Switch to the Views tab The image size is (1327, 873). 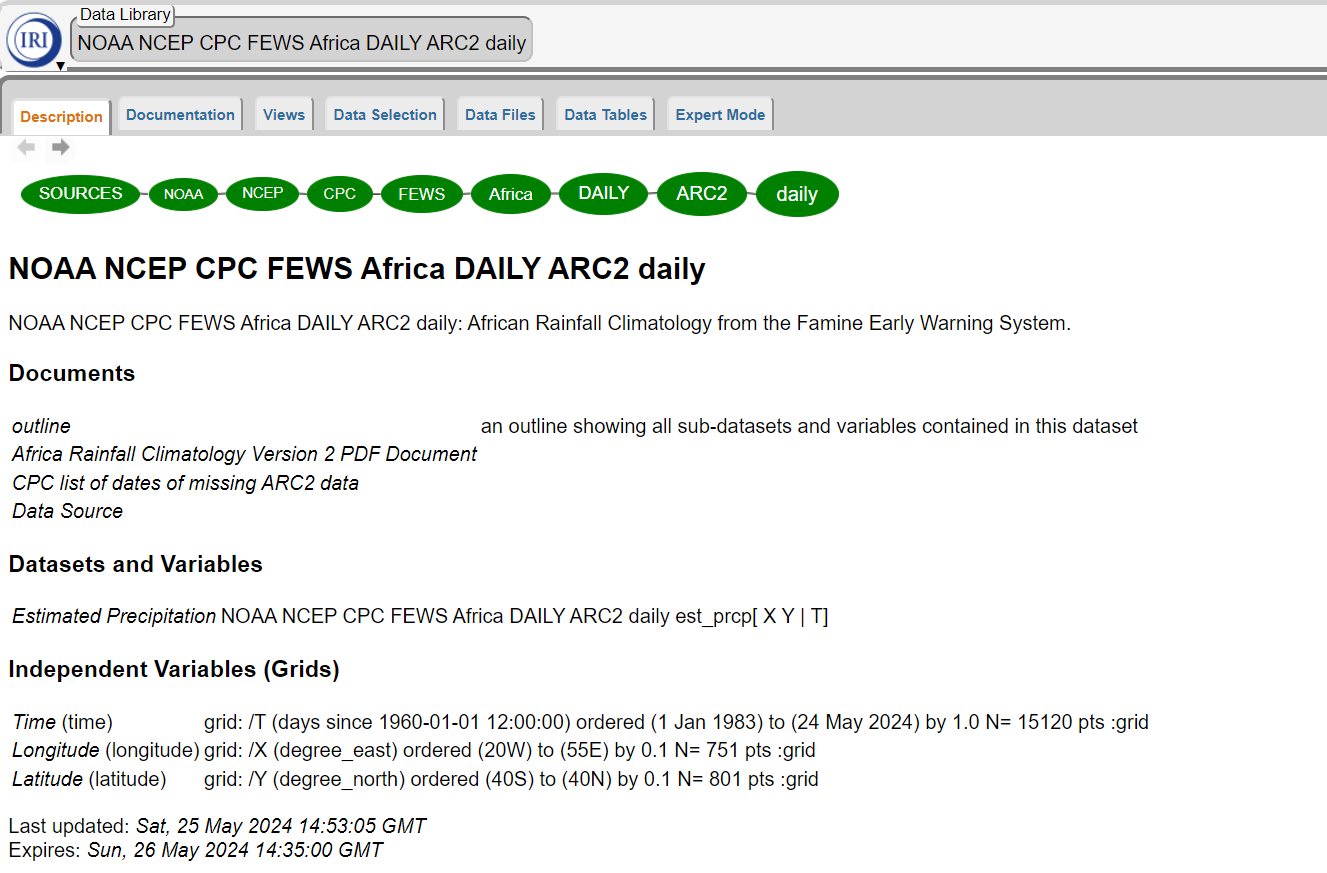[x=284, y=115]
